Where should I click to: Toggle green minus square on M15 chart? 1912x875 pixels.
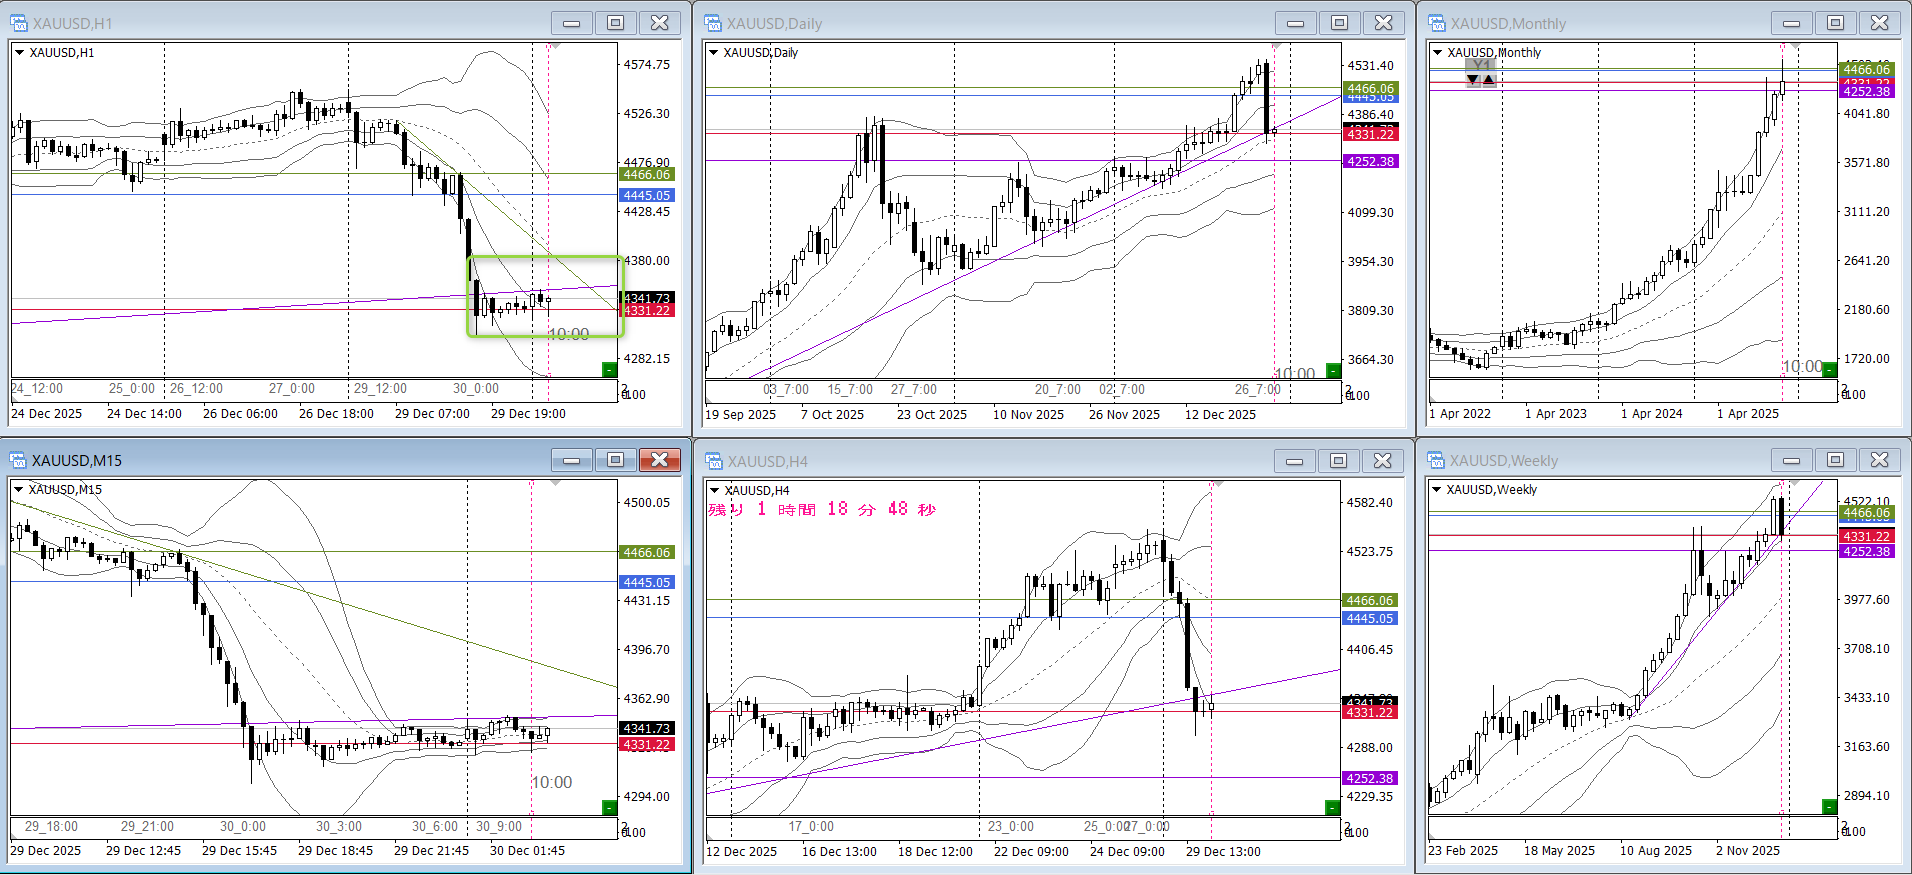pos(609,807)
